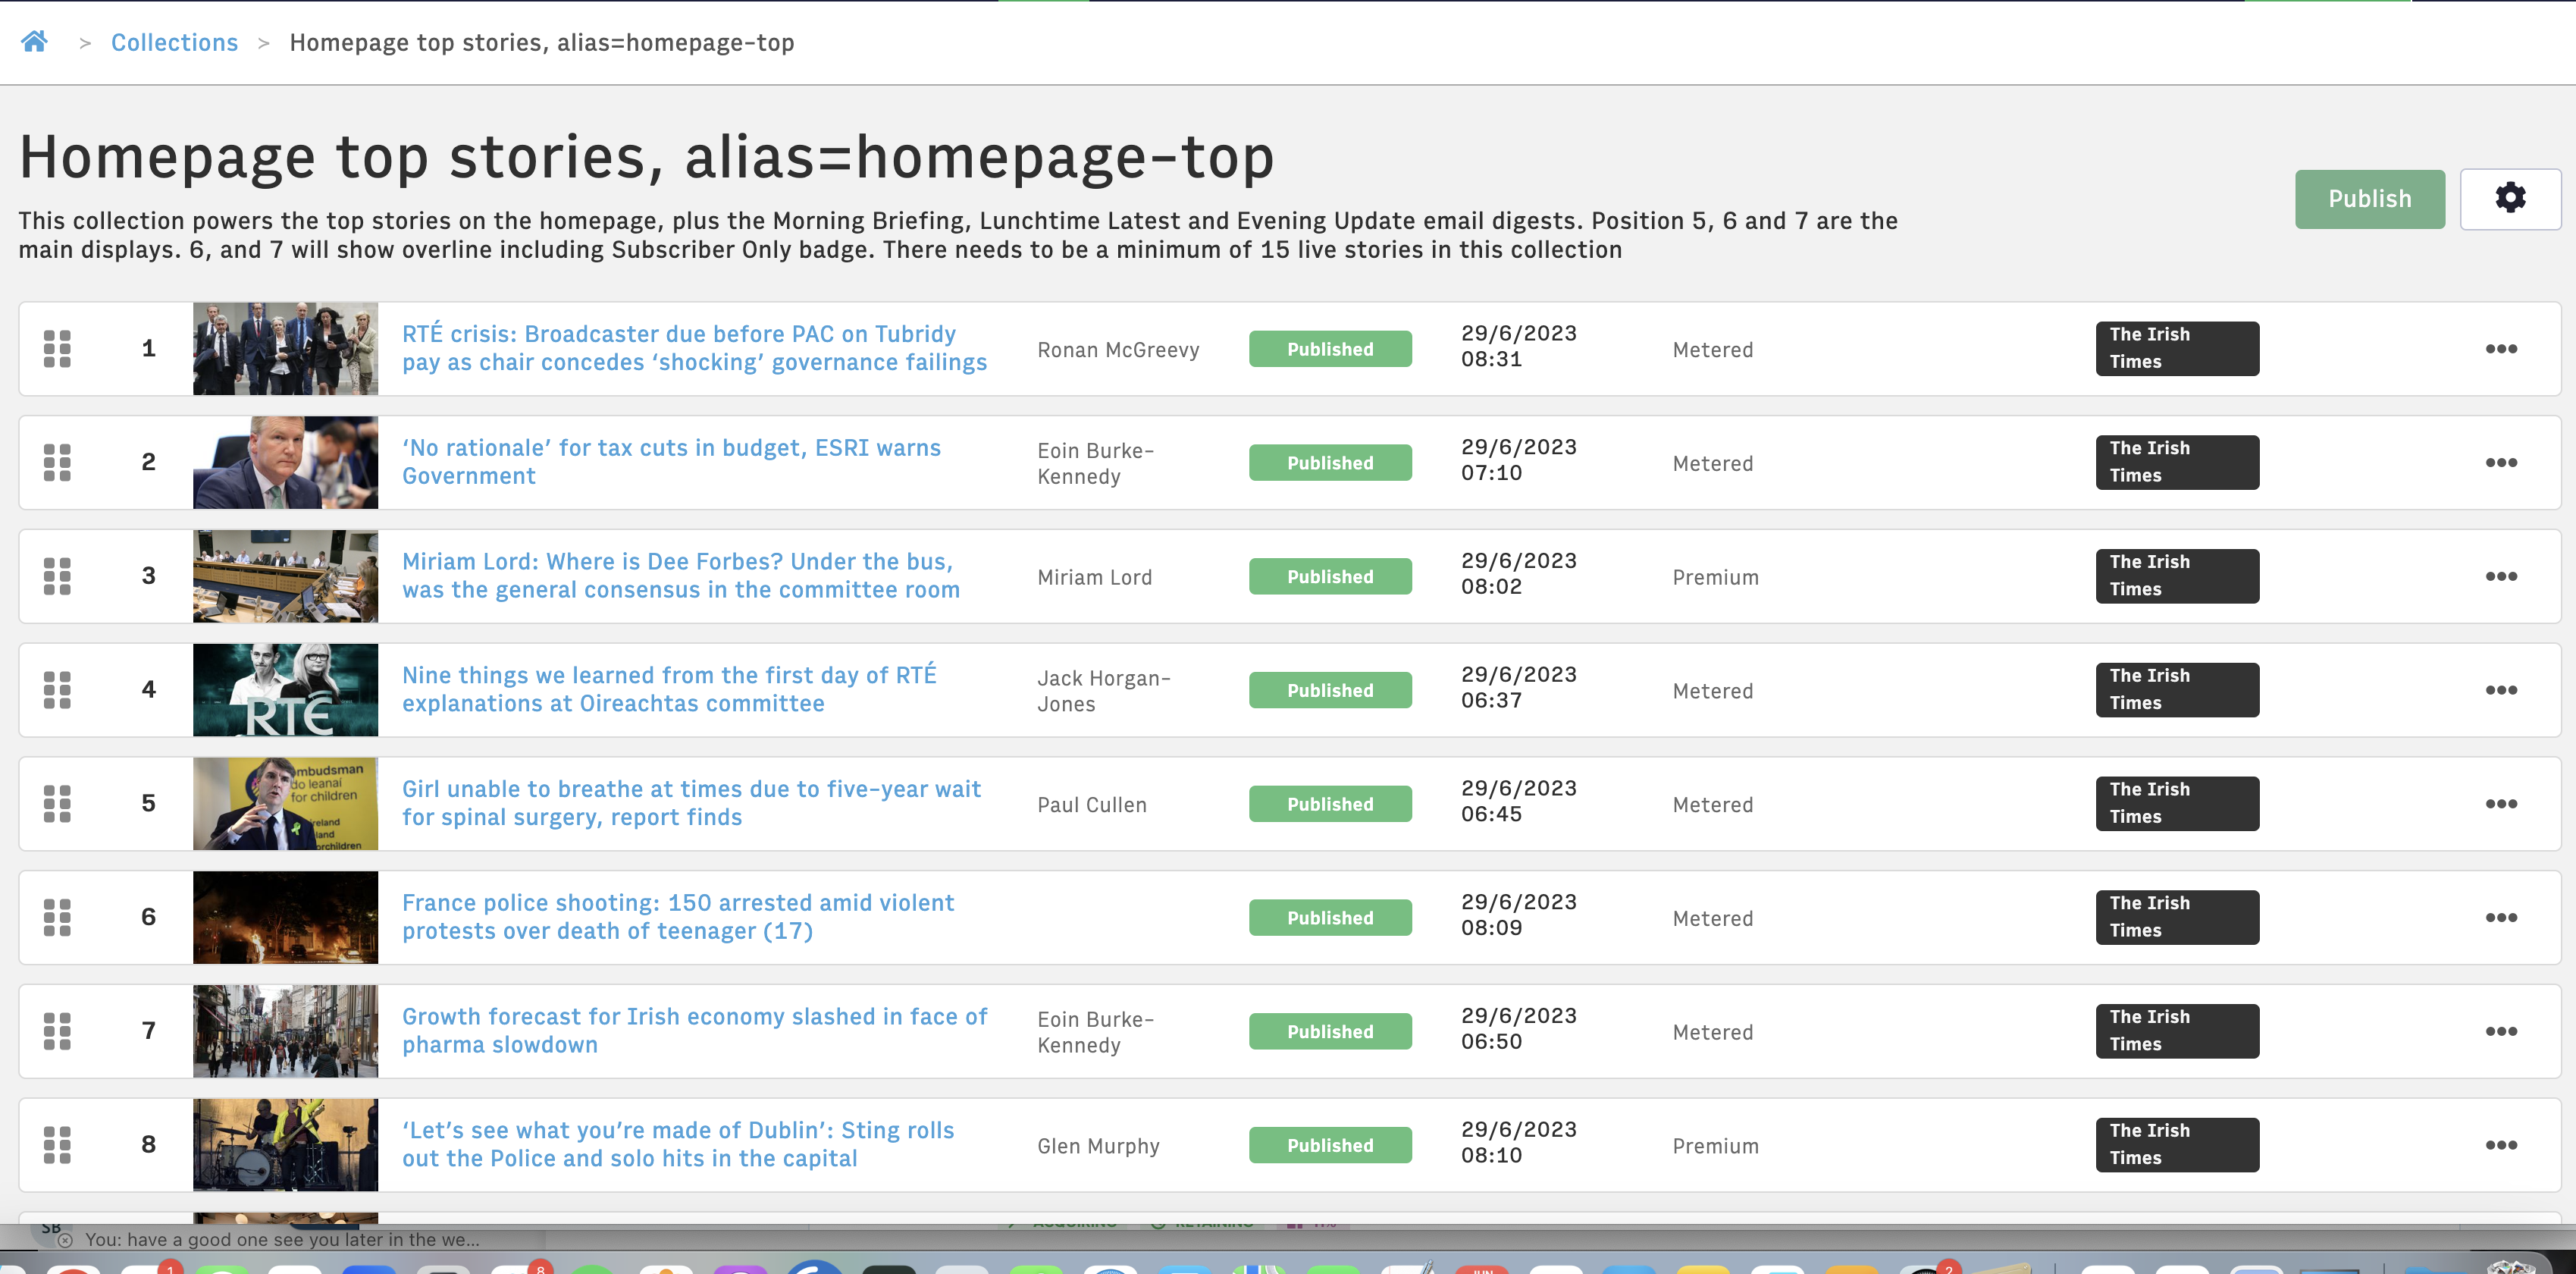Open 'Growth forecast for Irish economy' link
Viewport: 2576px width, 1274px height.
694,1030
